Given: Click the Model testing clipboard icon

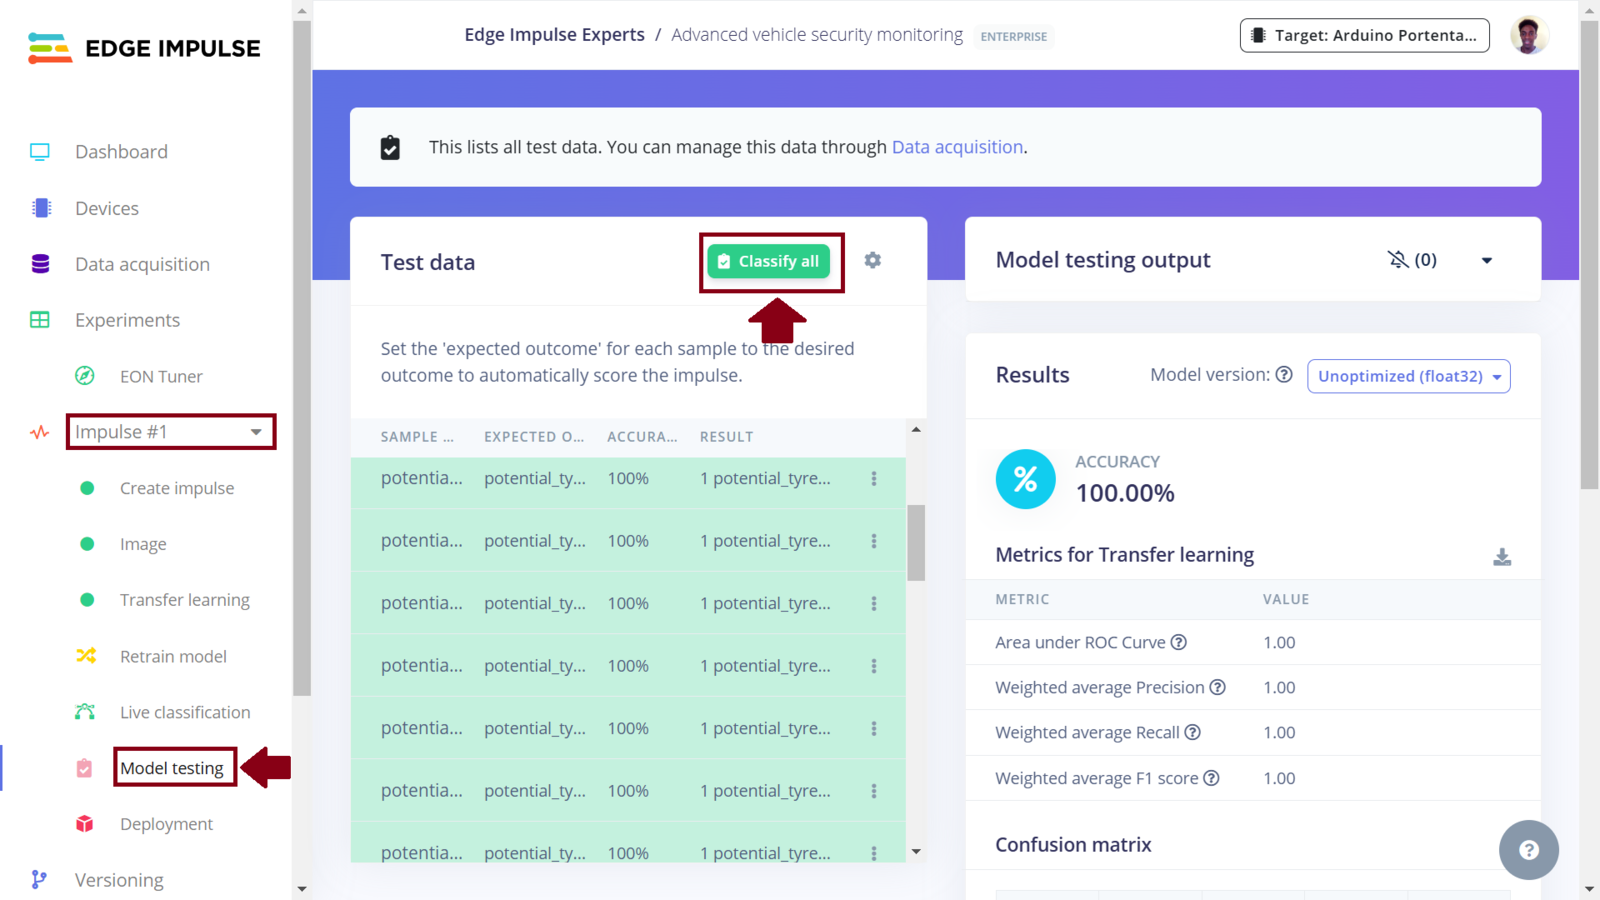Looking at the screenshot, I should pos(84,768).
